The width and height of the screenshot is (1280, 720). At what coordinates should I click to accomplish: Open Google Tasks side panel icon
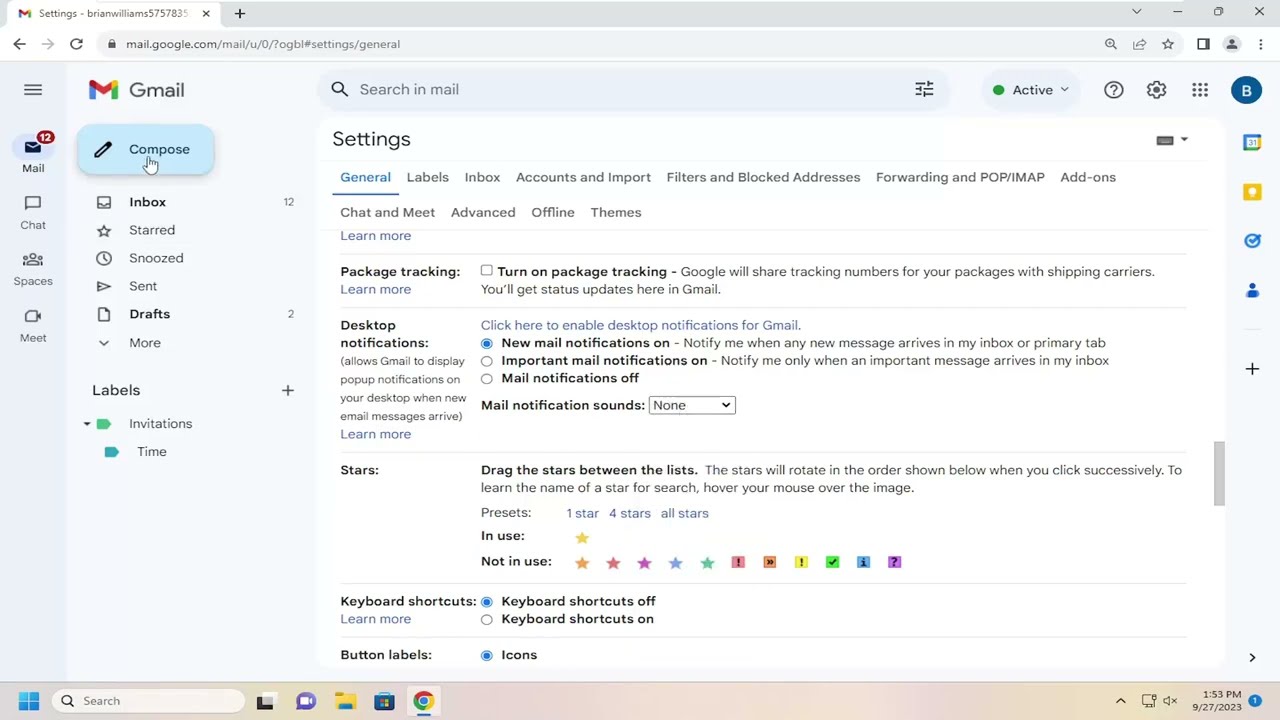[x=1252, y=241]
